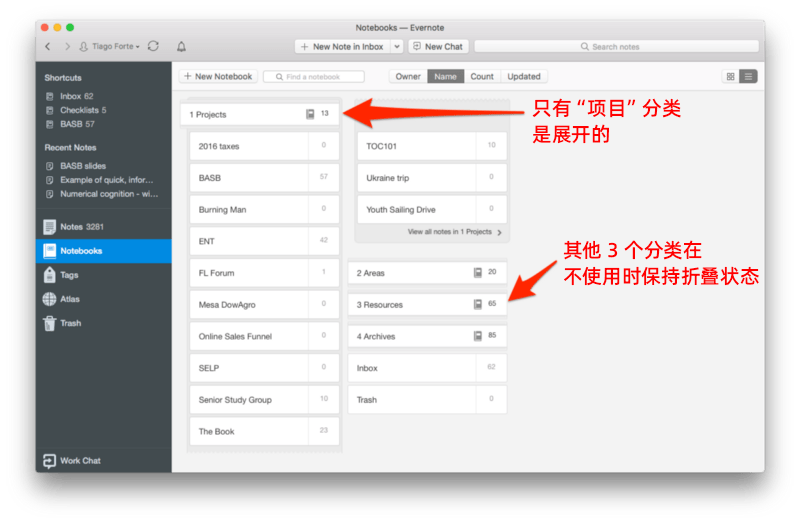Screen dimensions: 800x523
Task: Expand the 2 Areas stack
Action: pos(428,273)
